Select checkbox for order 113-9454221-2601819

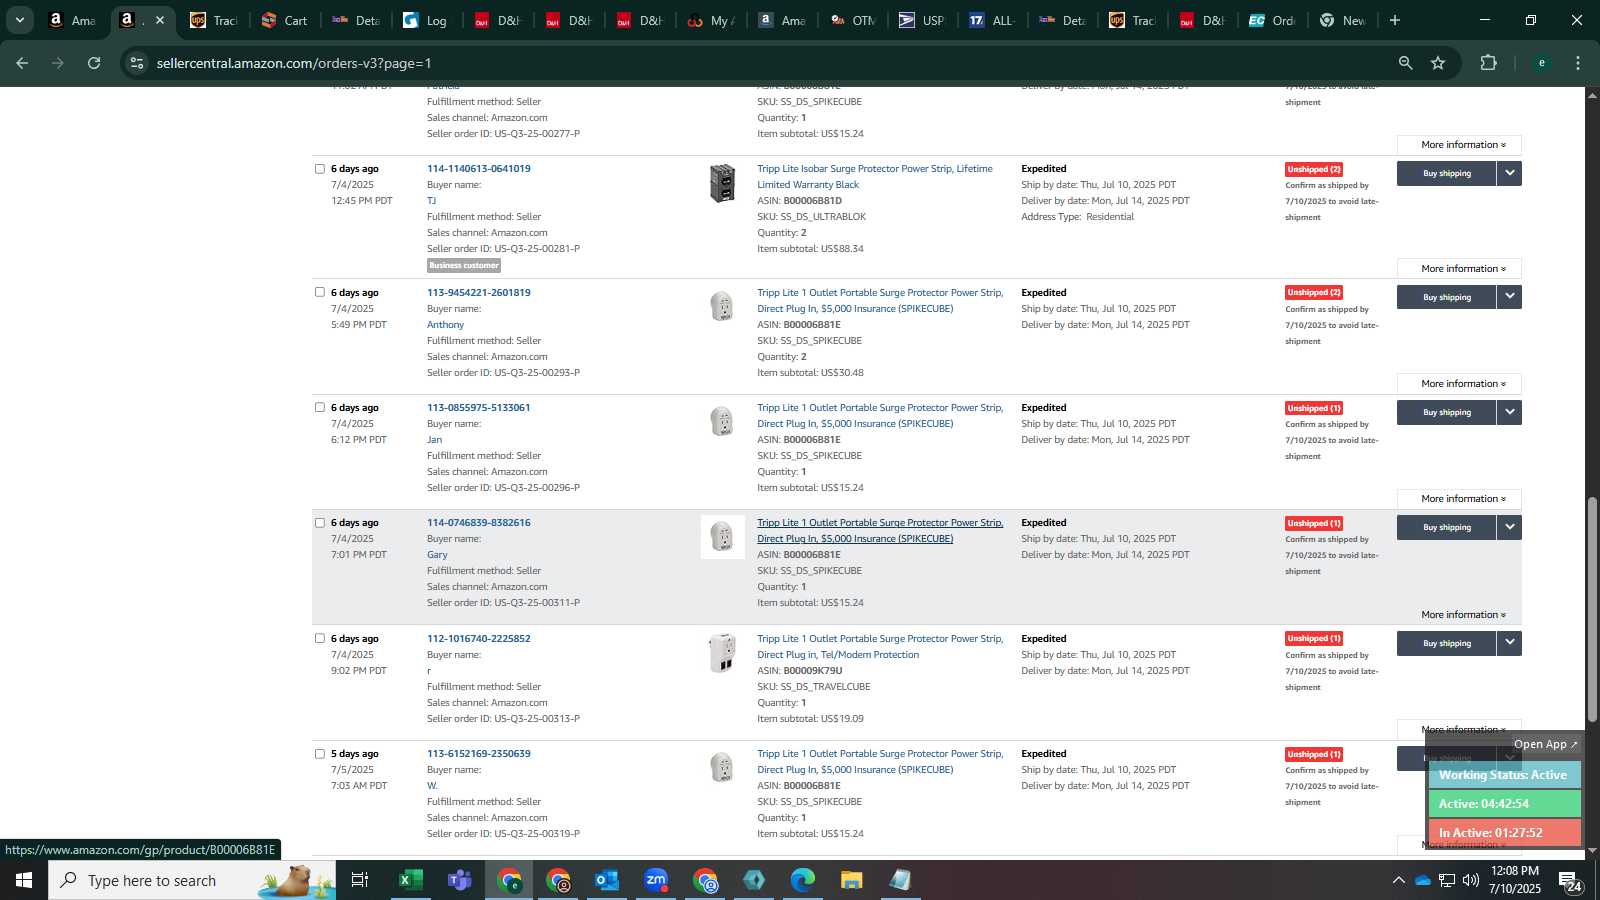tap(320, 293)
